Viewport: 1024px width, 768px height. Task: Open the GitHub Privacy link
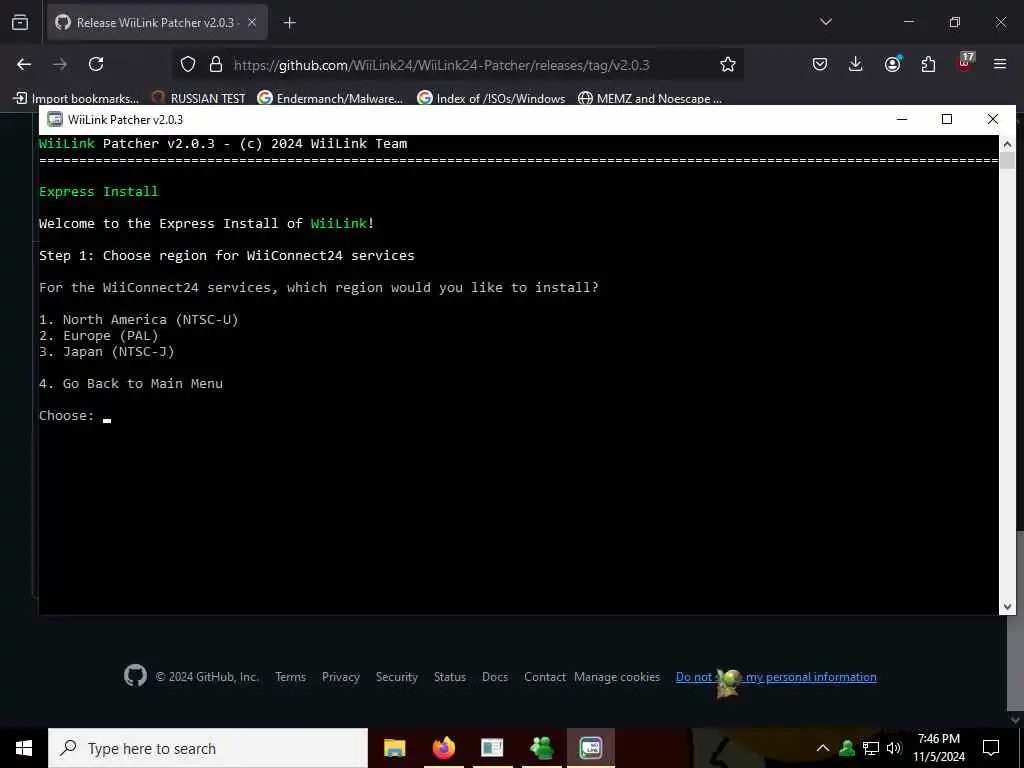pyautogui.click(x=341, y=677)
